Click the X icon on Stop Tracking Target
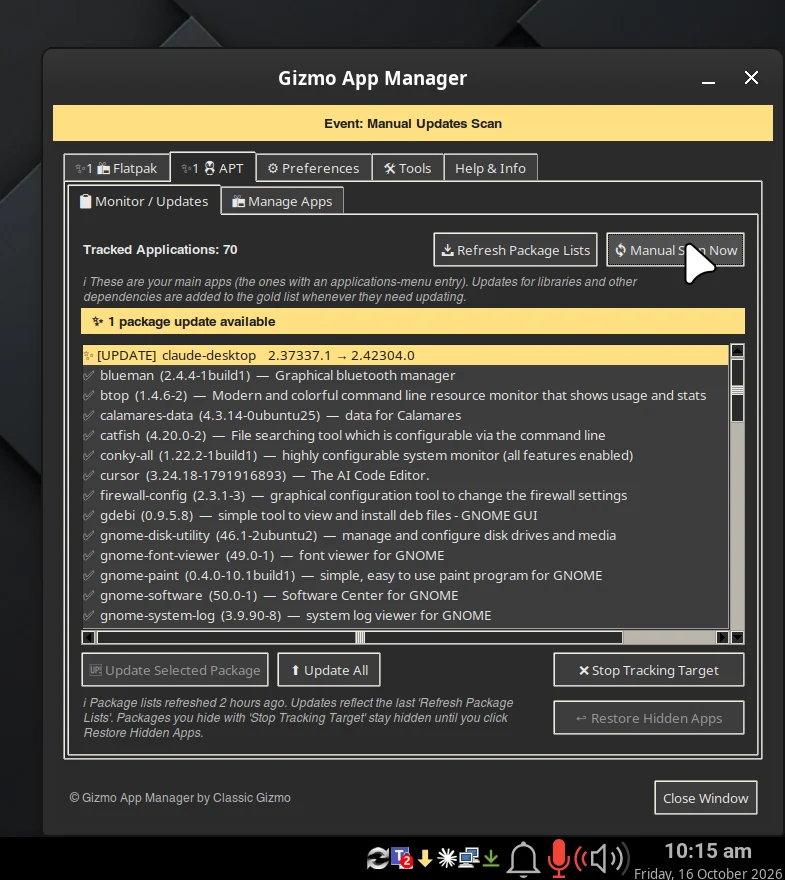Viewport: 785px width, 880px height. tap(584, 670)
